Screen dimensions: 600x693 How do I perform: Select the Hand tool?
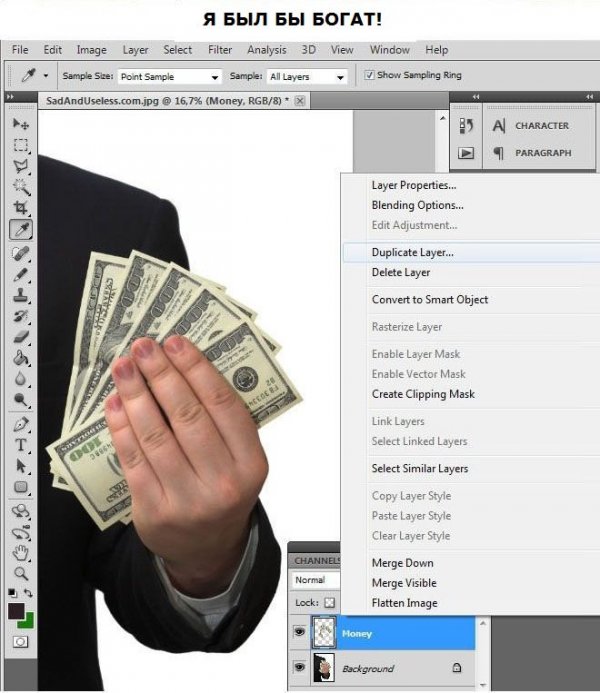pos(20,553)
